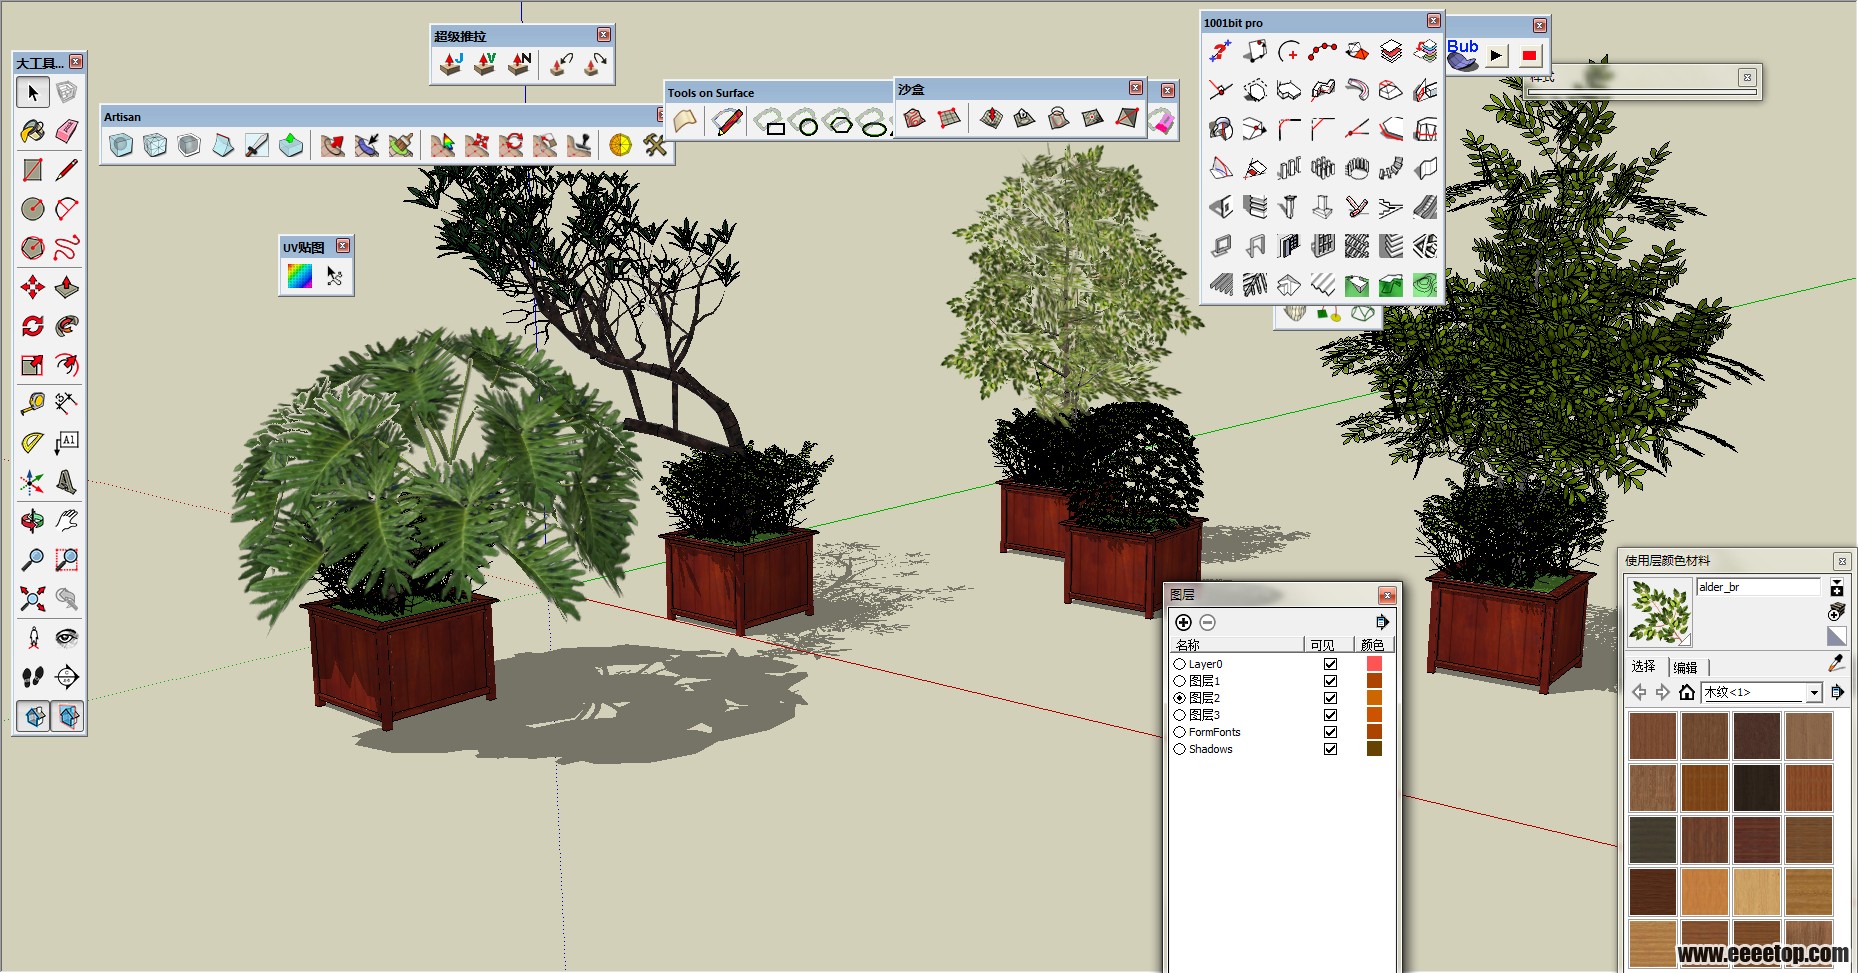Select the red pencil Line tool
The image size is (1858, 973).
tap(67, 170)
